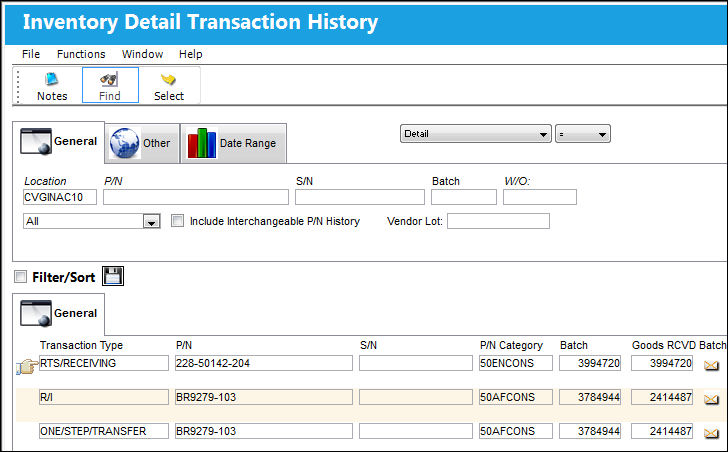Click the Vendor Lot input field
This screenshot has height=452, width=728.
point(499,221)
